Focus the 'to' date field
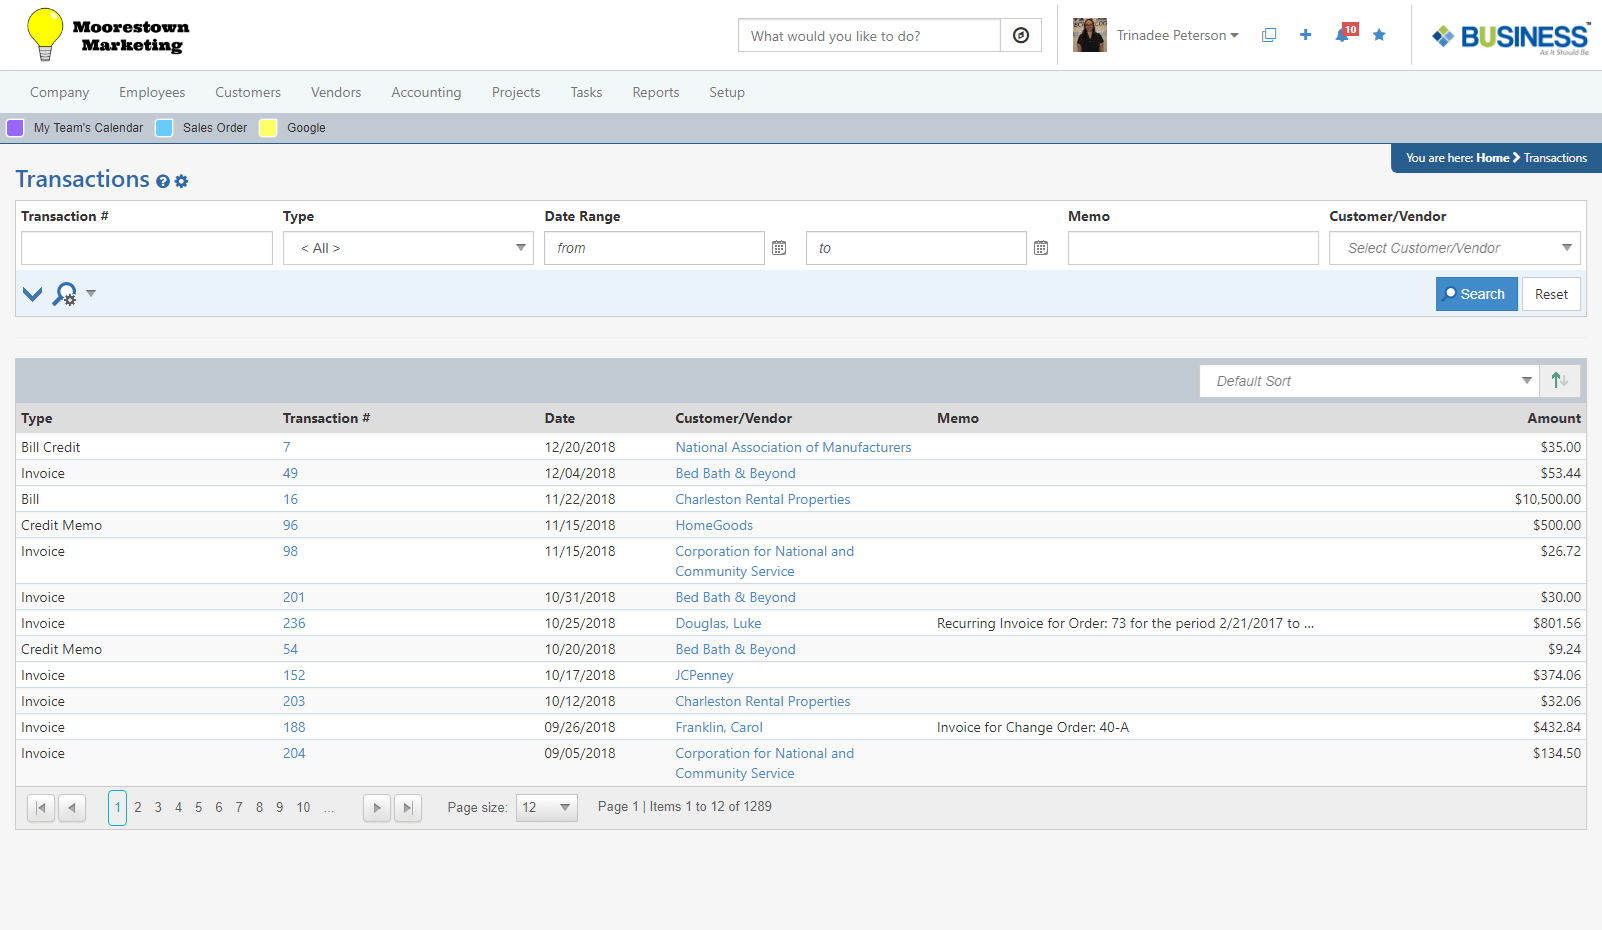1602x930 pixels. [916, 248]
